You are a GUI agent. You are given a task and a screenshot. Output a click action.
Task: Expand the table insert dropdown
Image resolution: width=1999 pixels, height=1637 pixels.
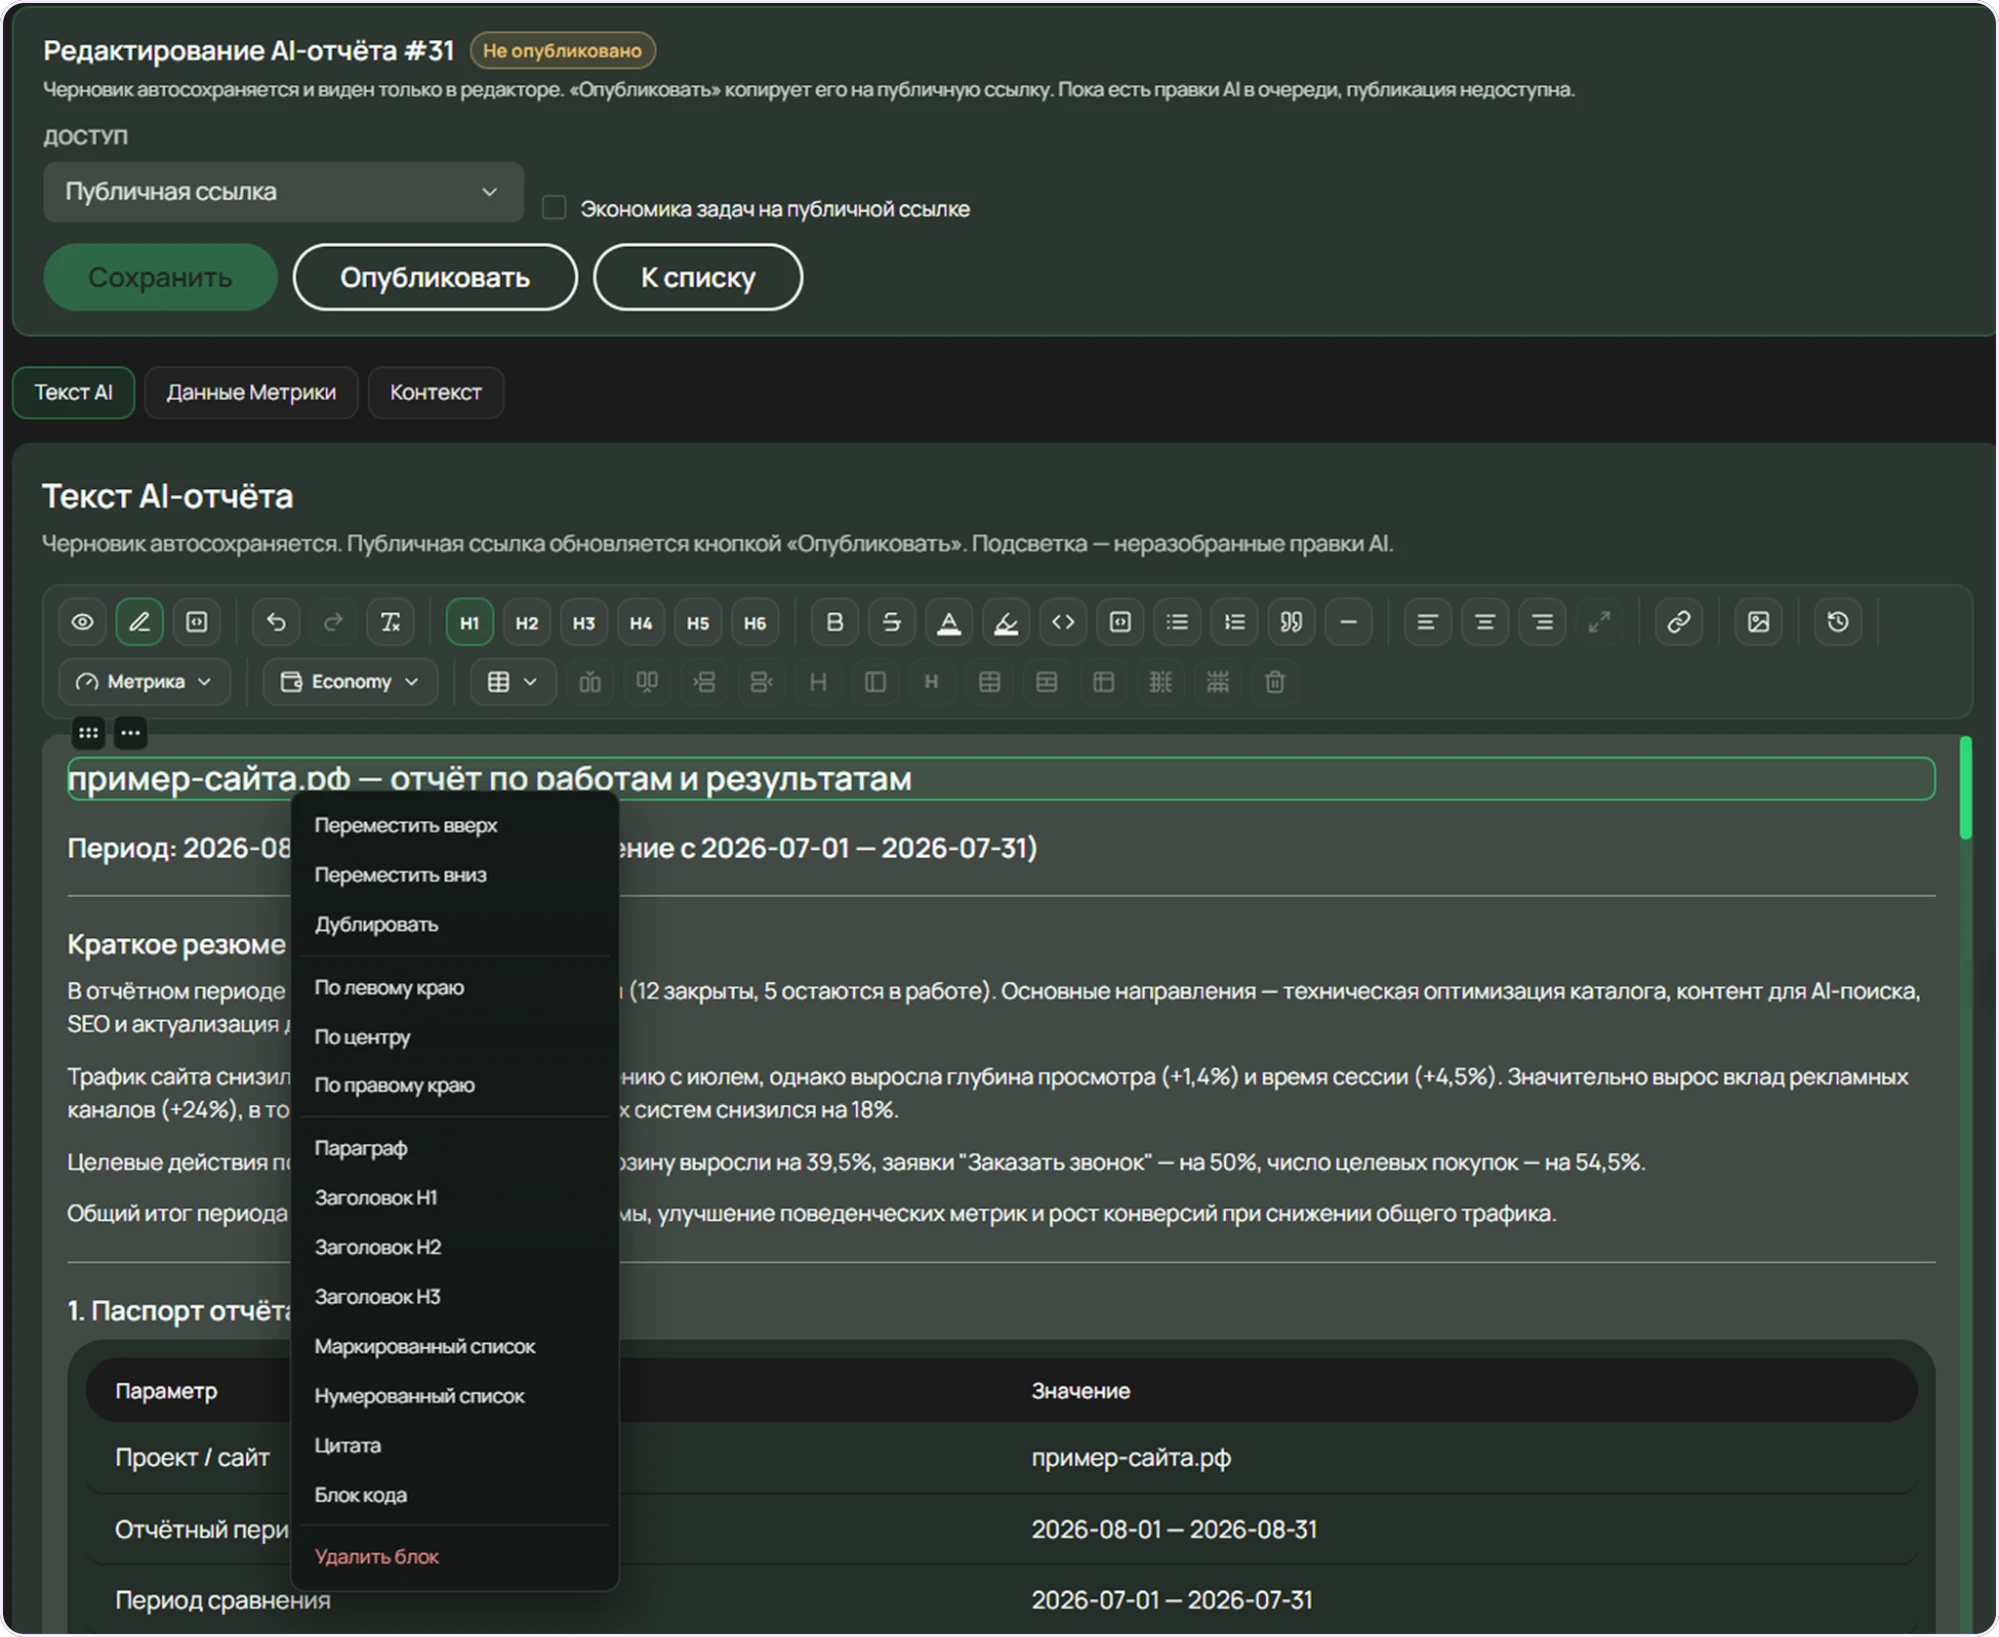tap(512, 682)
